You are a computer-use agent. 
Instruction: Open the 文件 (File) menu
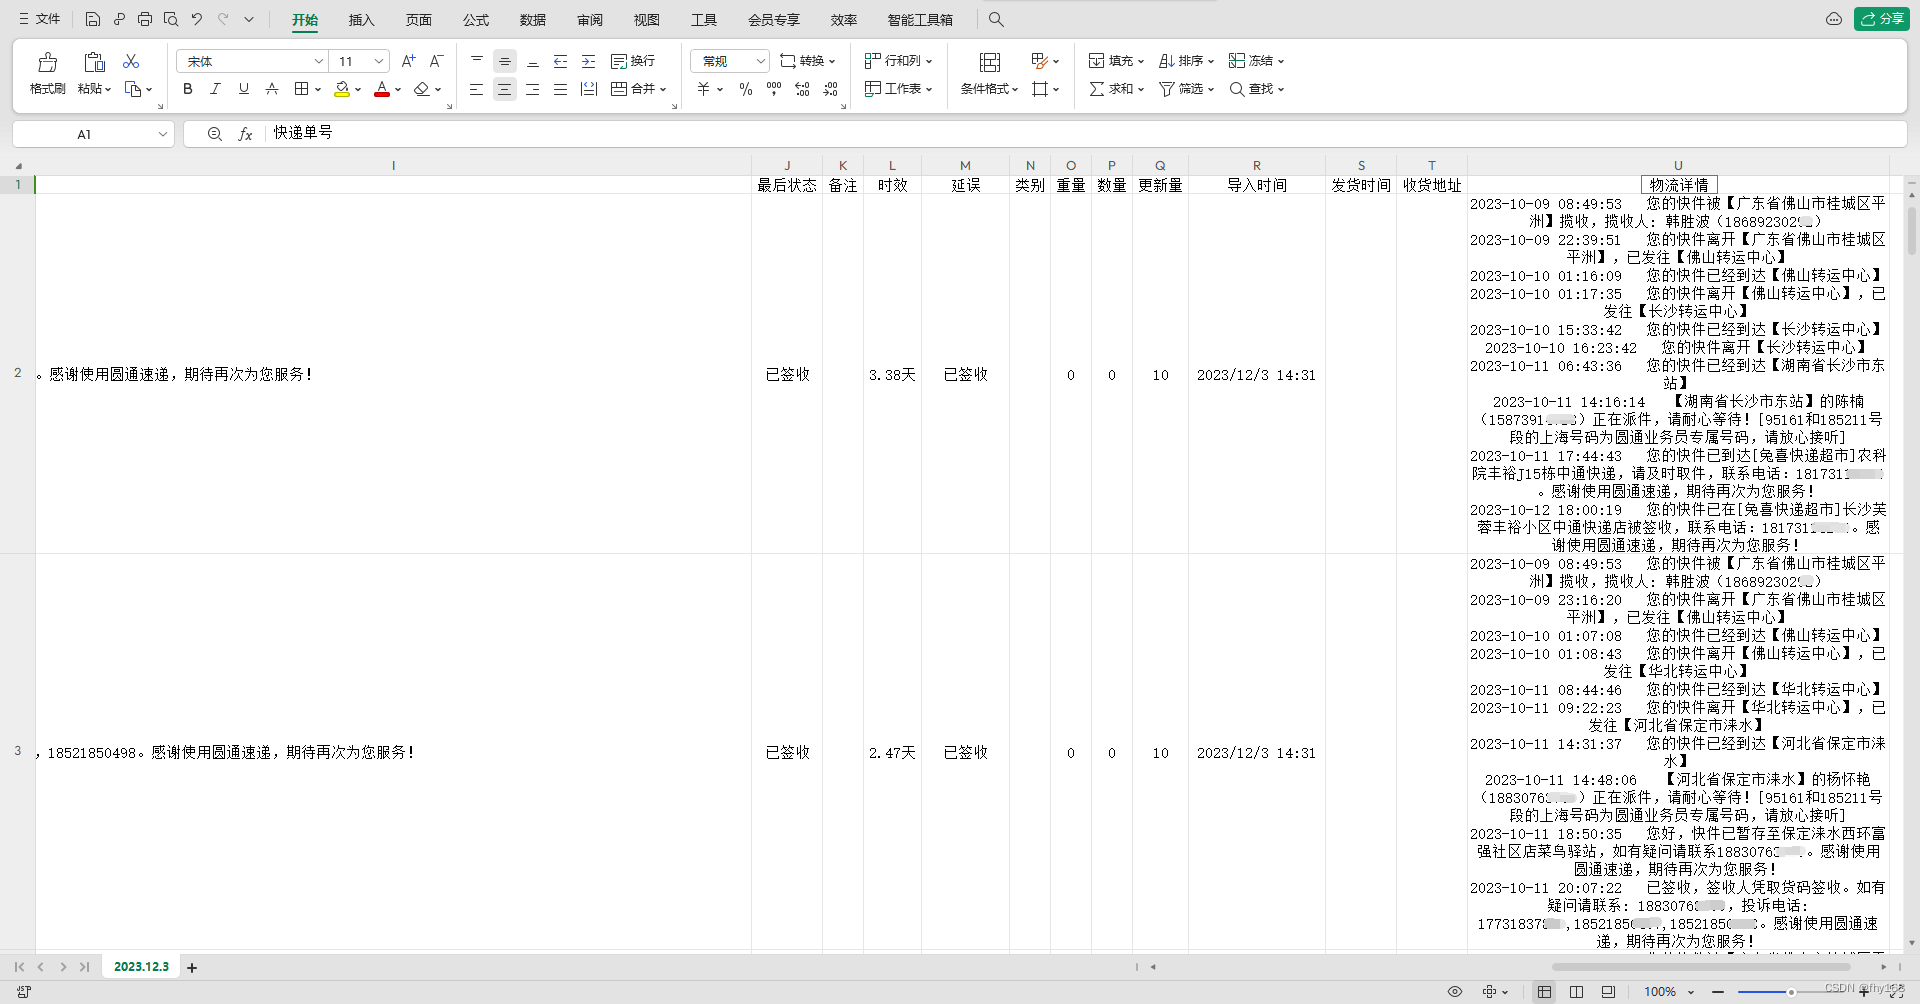39,19
